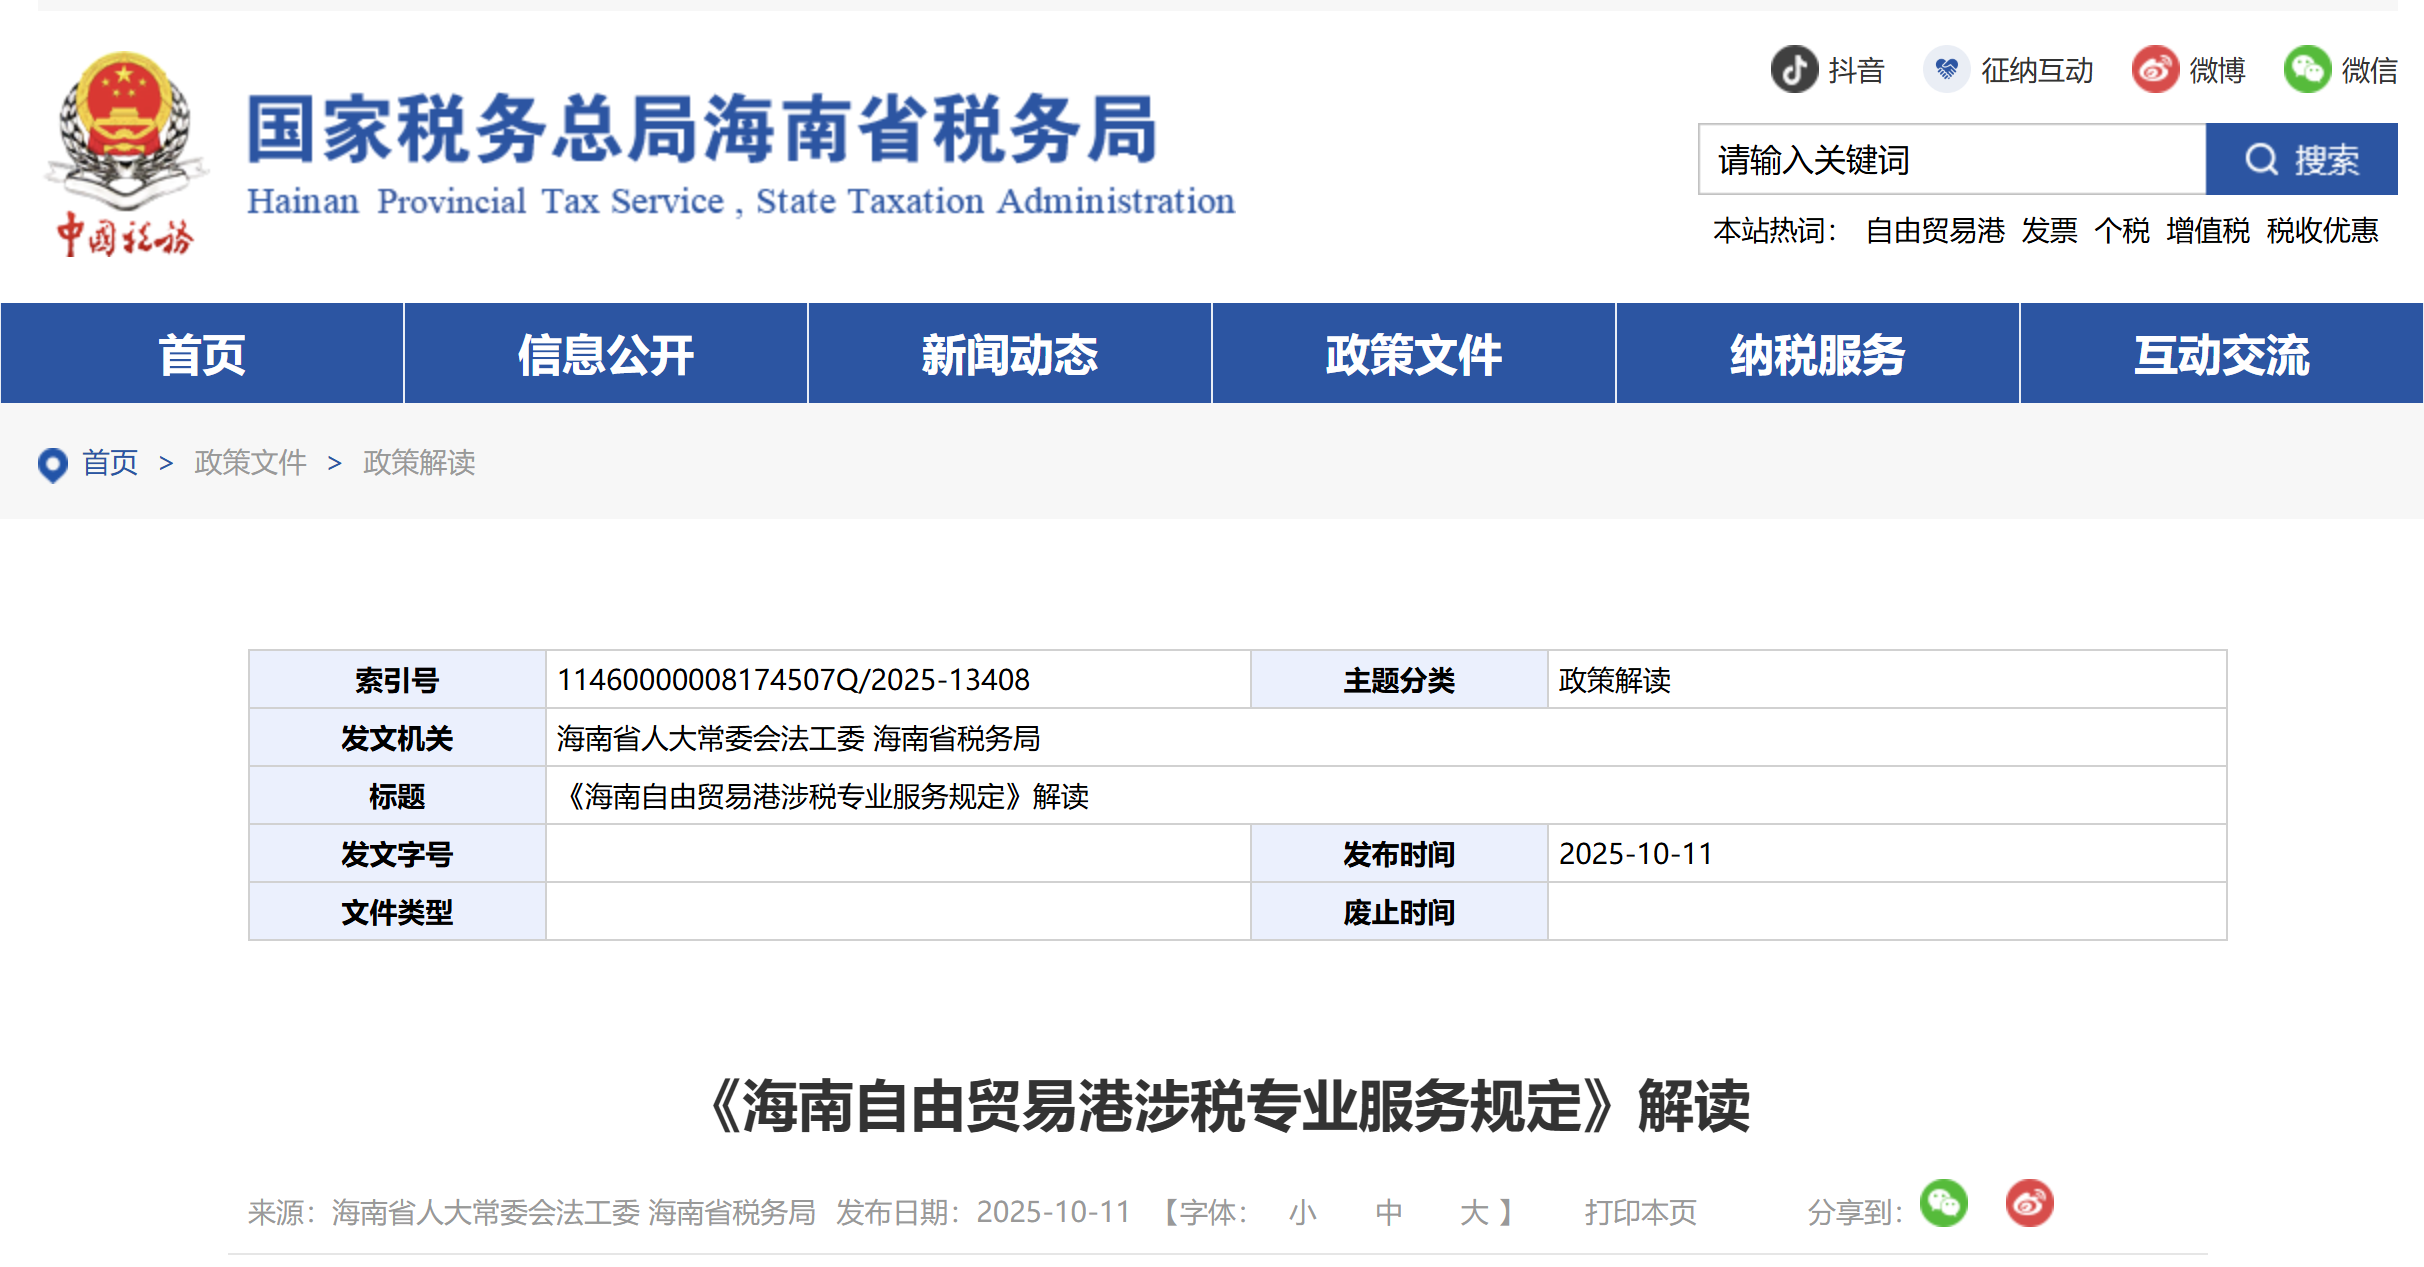Click the 索引号 table header cell
The height and width of the screenshot is (1267, 2424).
(x=397, y=680)
